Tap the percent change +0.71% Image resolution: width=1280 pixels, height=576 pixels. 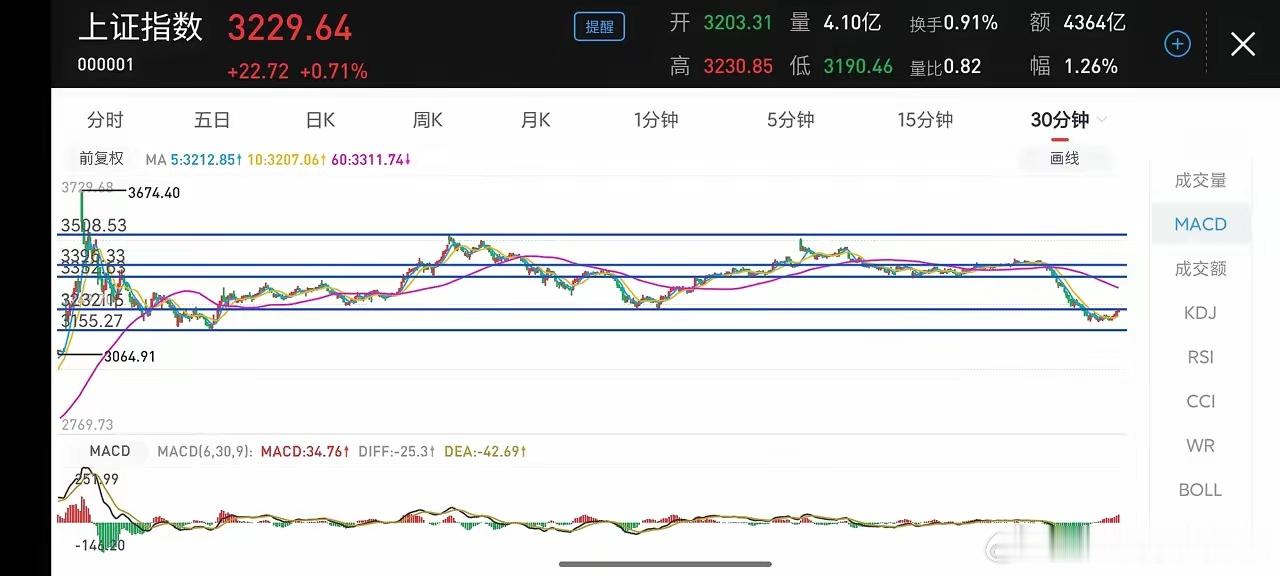pyautogui.click(x=334, y=71)
